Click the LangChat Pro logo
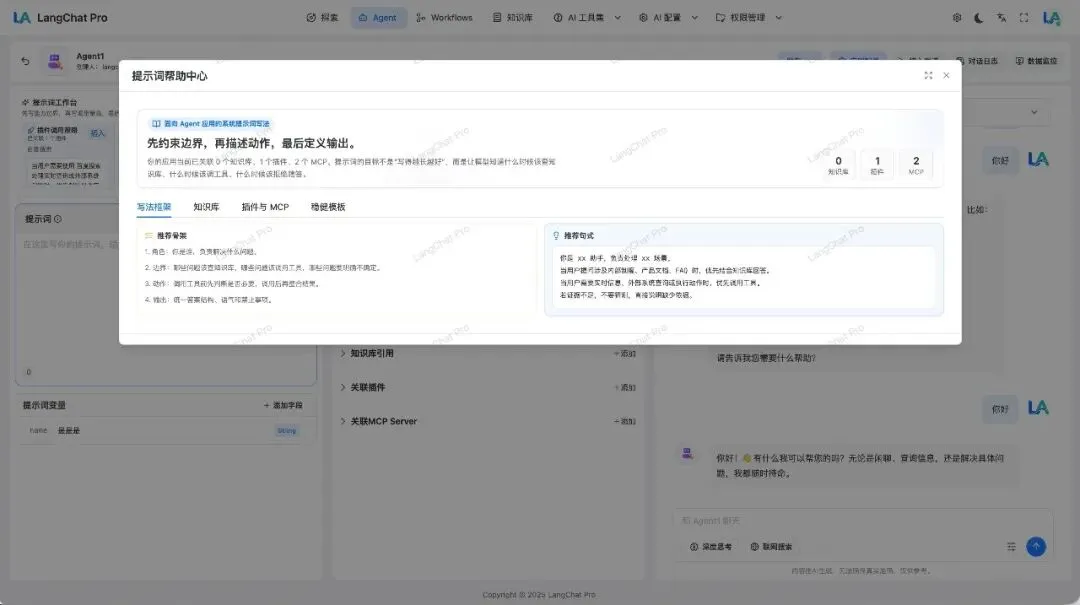The width and height of the screenshot is (1080, 605). (x=61, y=18)
